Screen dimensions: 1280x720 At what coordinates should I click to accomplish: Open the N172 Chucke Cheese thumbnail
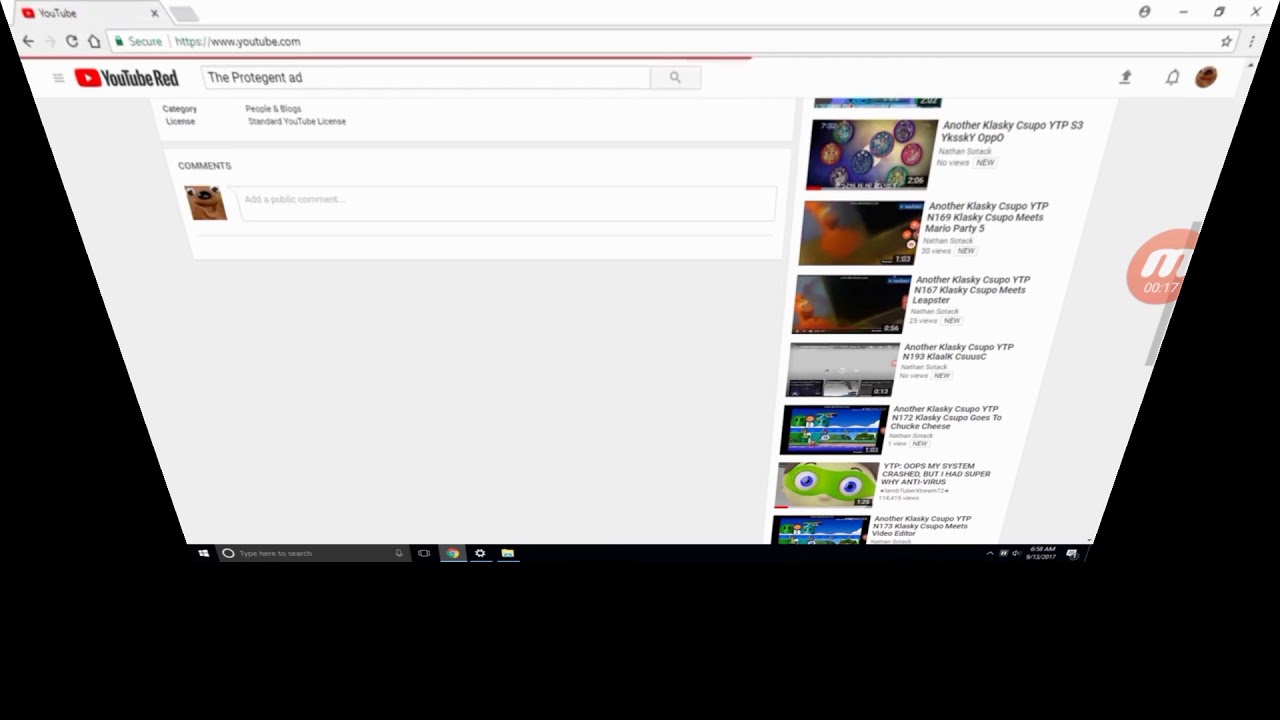832,429
